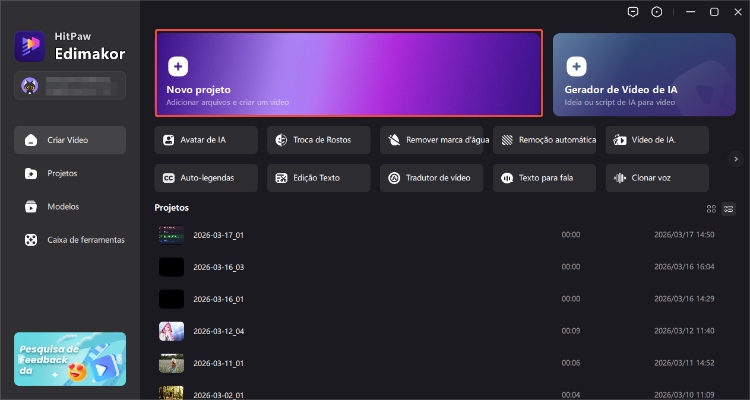Screen dimensions: 750x400
Task: Switch projects to list view
Action: tap(729, 208)
